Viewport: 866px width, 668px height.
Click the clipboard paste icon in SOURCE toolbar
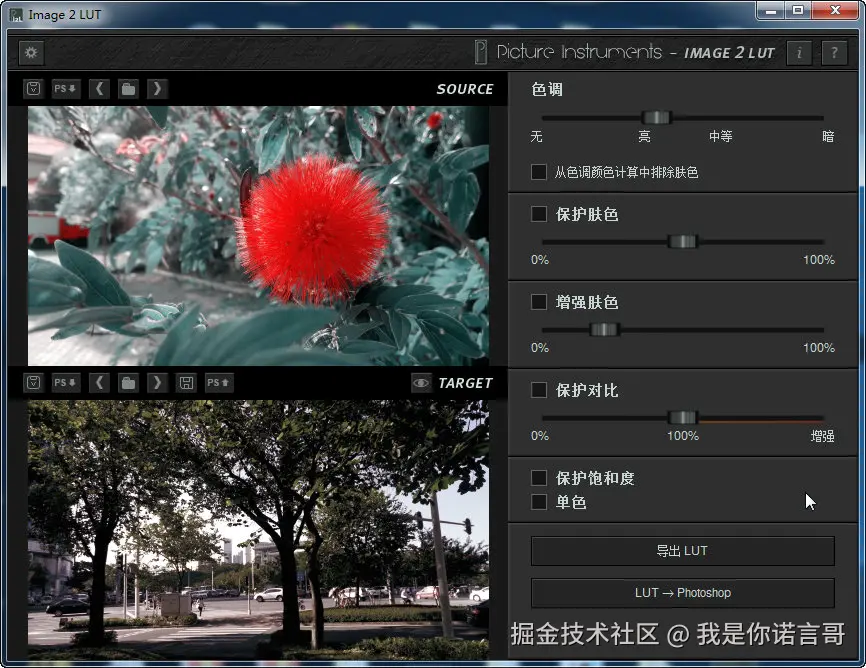(x=34, y=88)
